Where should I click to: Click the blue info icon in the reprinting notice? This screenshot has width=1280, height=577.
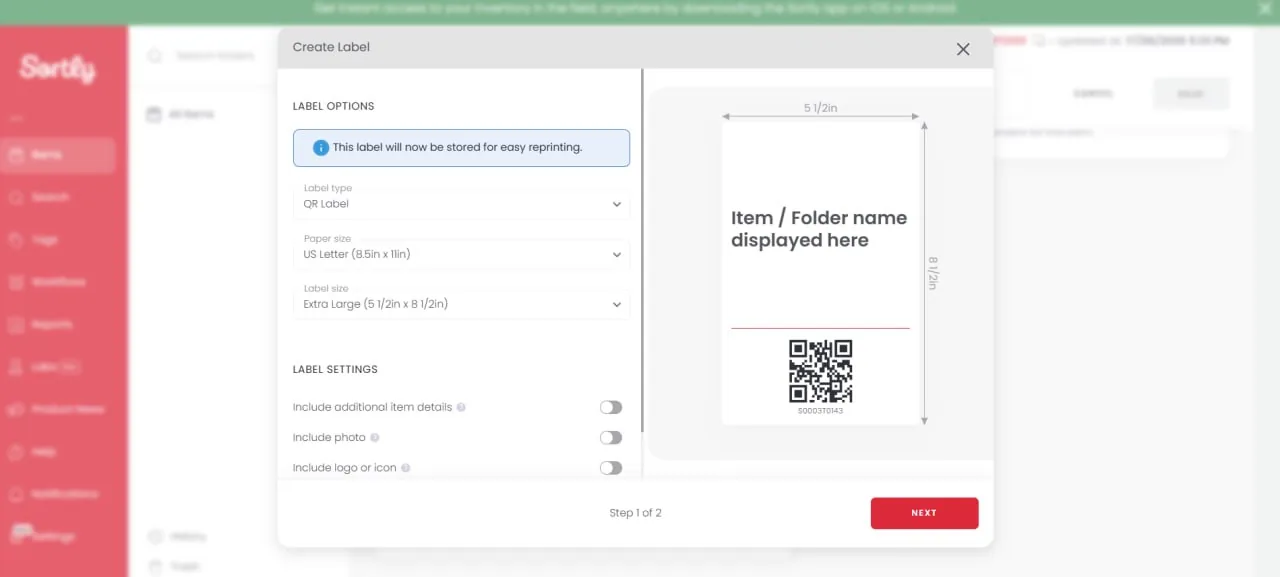[321, 148]
